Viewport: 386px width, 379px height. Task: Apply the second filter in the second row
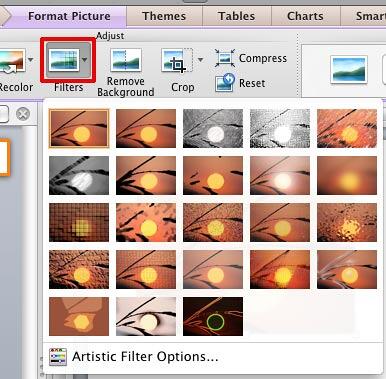coord(146,175)
